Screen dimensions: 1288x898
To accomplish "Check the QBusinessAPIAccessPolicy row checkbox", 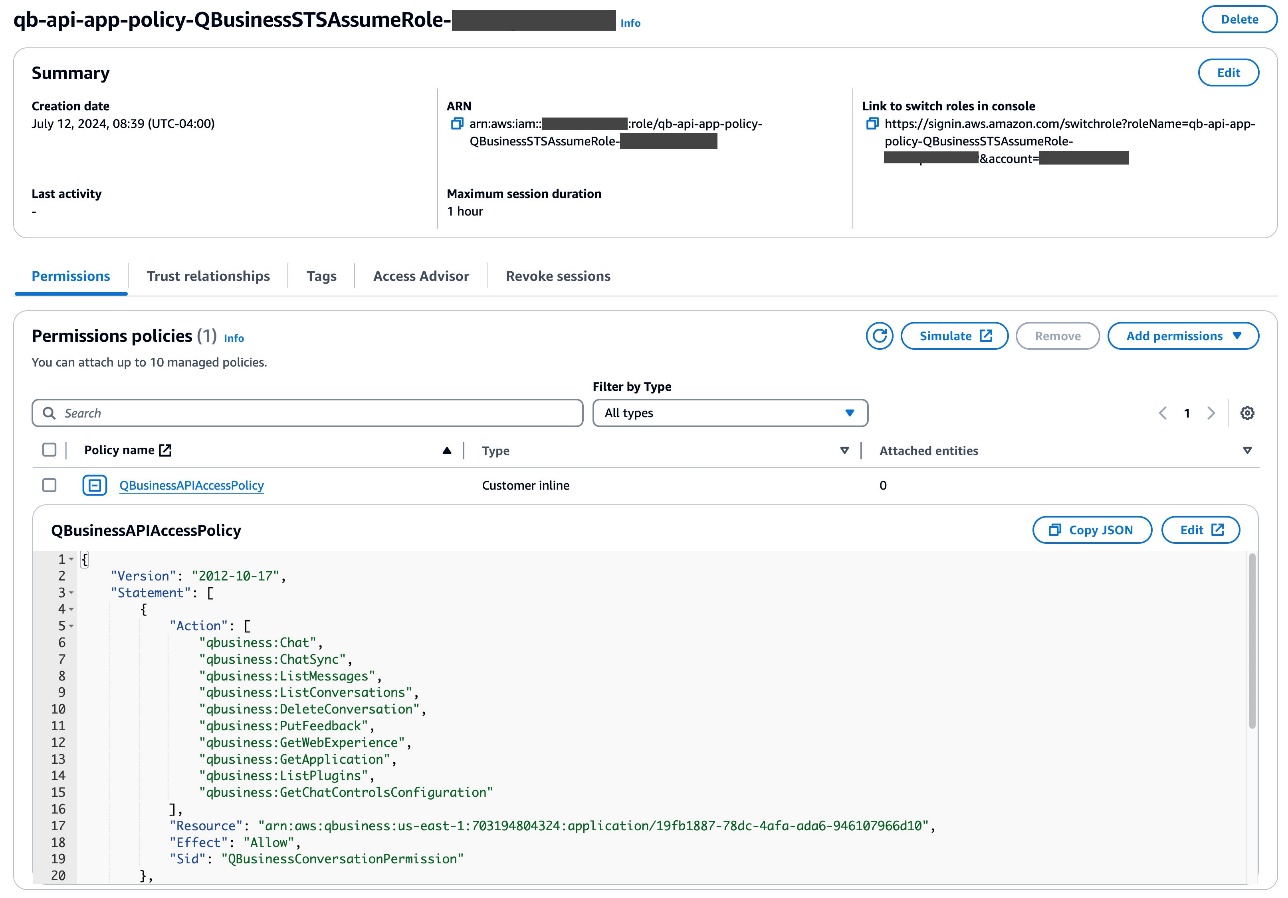I will (49, 485).
